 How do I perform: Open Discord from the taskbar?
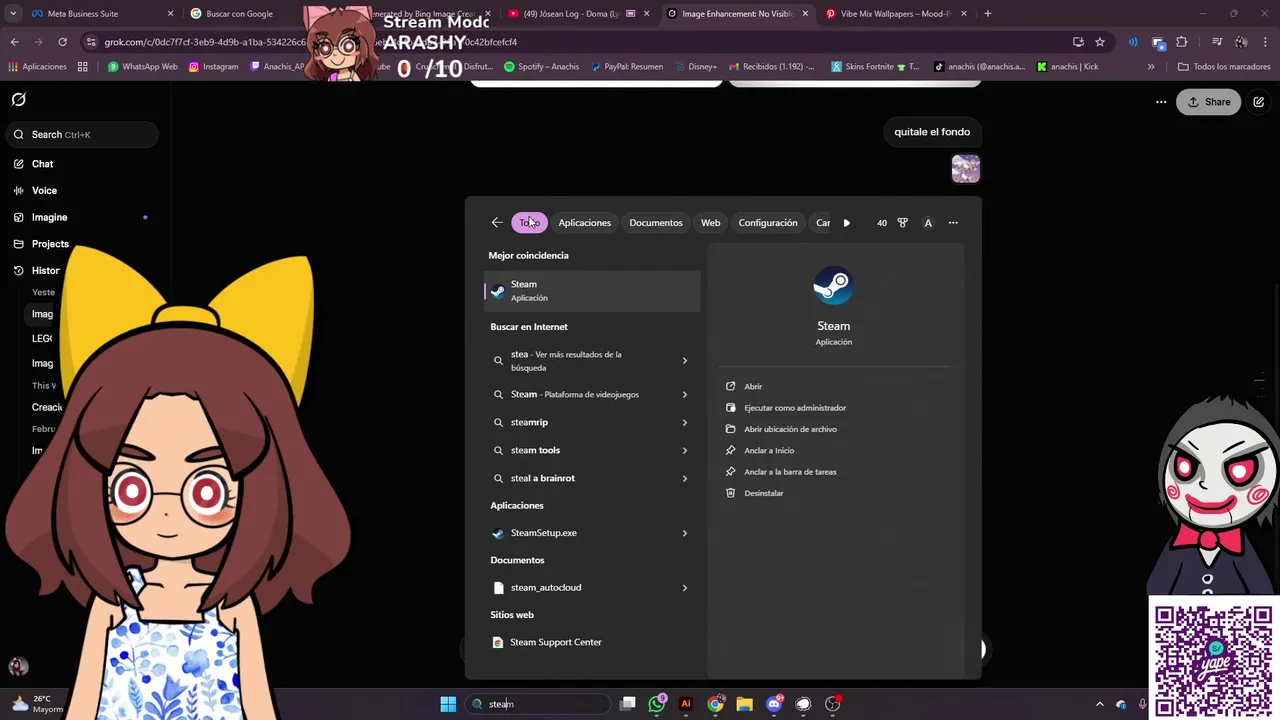(x=774, y=704)
